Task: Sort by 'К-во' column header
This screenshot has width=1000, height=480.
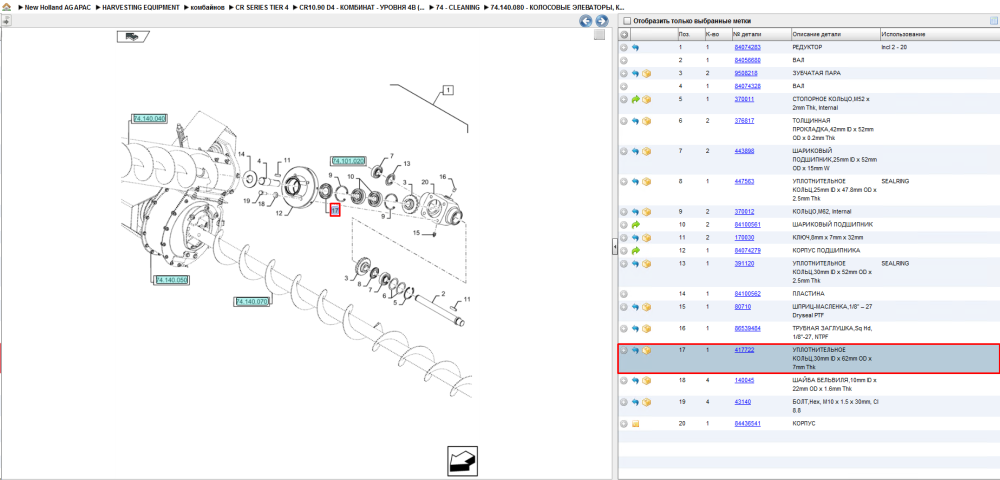Action: [717, 34]
